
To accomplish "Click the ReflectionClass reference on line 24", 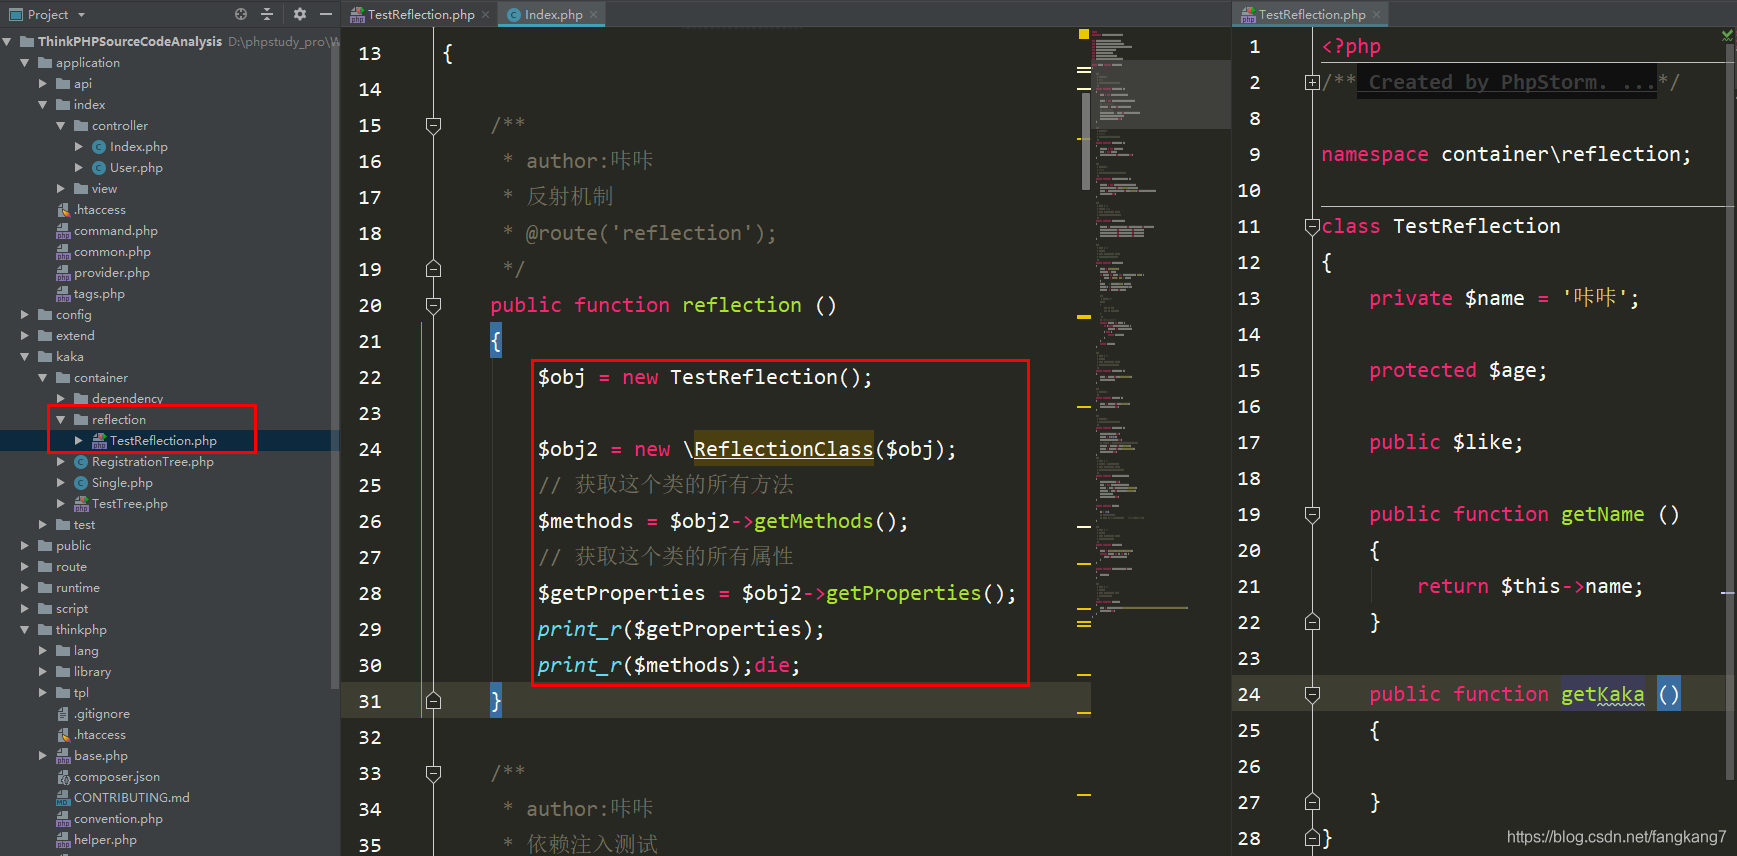I will (x=783, y=450).
